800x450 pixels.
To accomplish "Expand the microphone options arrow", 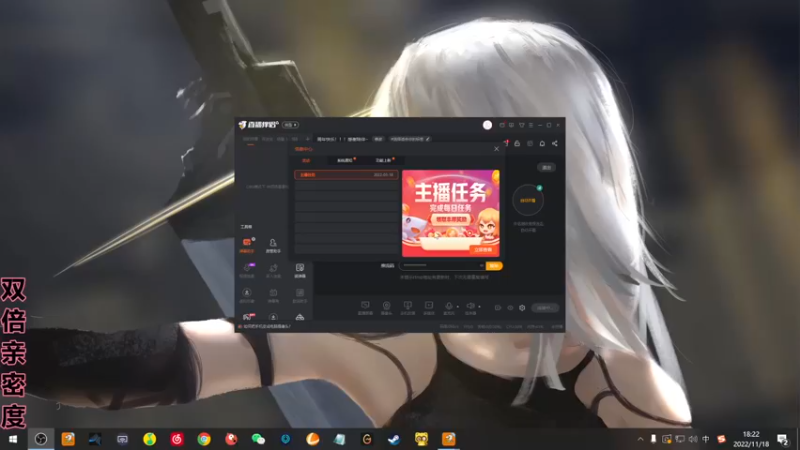I will point(458,307).
